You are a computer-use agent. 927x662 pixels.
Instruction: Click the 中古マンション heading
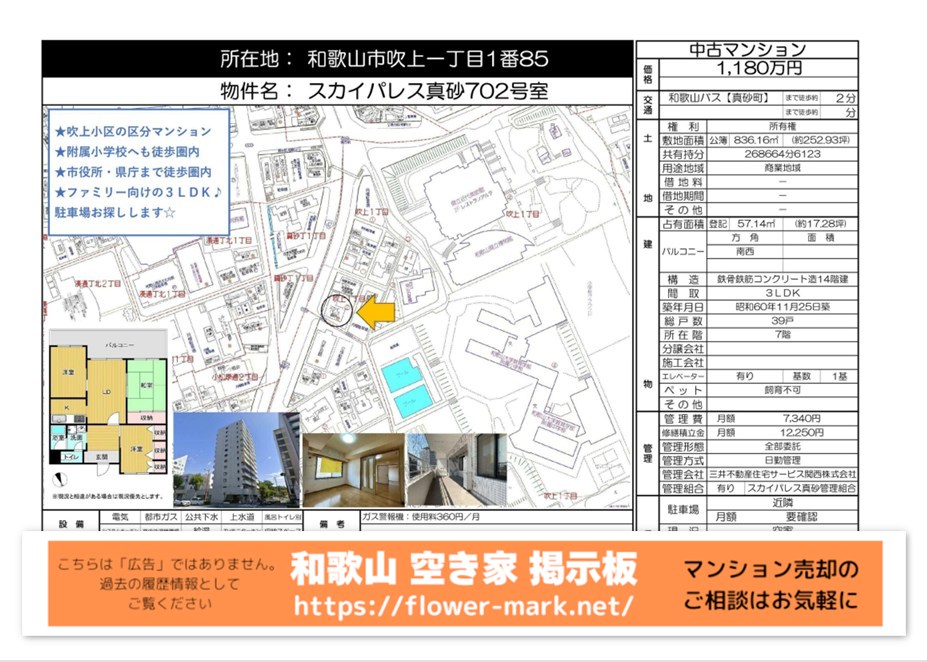pos(747,49)
